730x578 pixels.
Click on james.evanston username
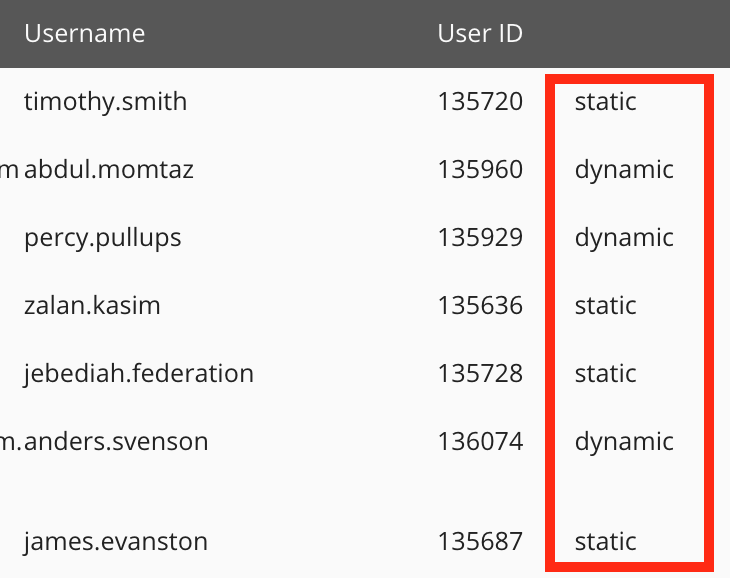116,541
